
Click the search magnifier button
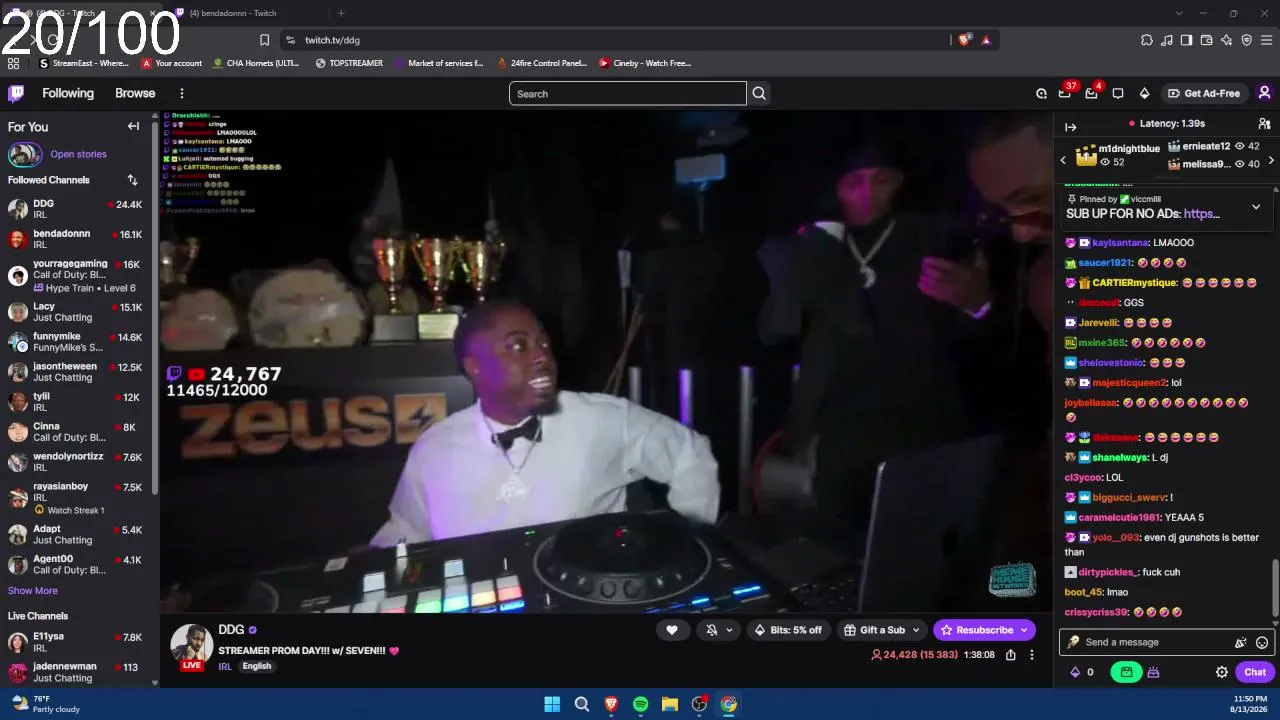759,93
